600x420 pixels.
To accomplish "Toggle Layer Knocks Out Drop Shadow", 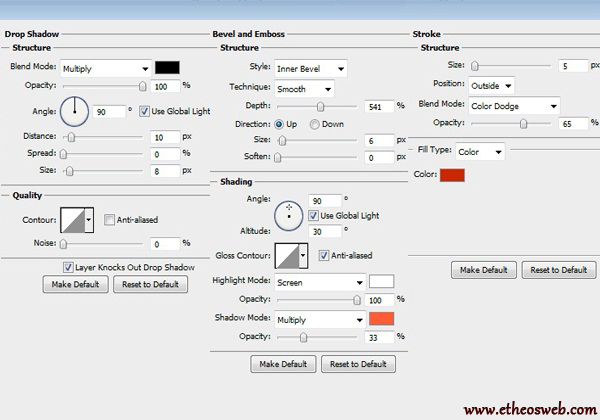I will [68, 267].
